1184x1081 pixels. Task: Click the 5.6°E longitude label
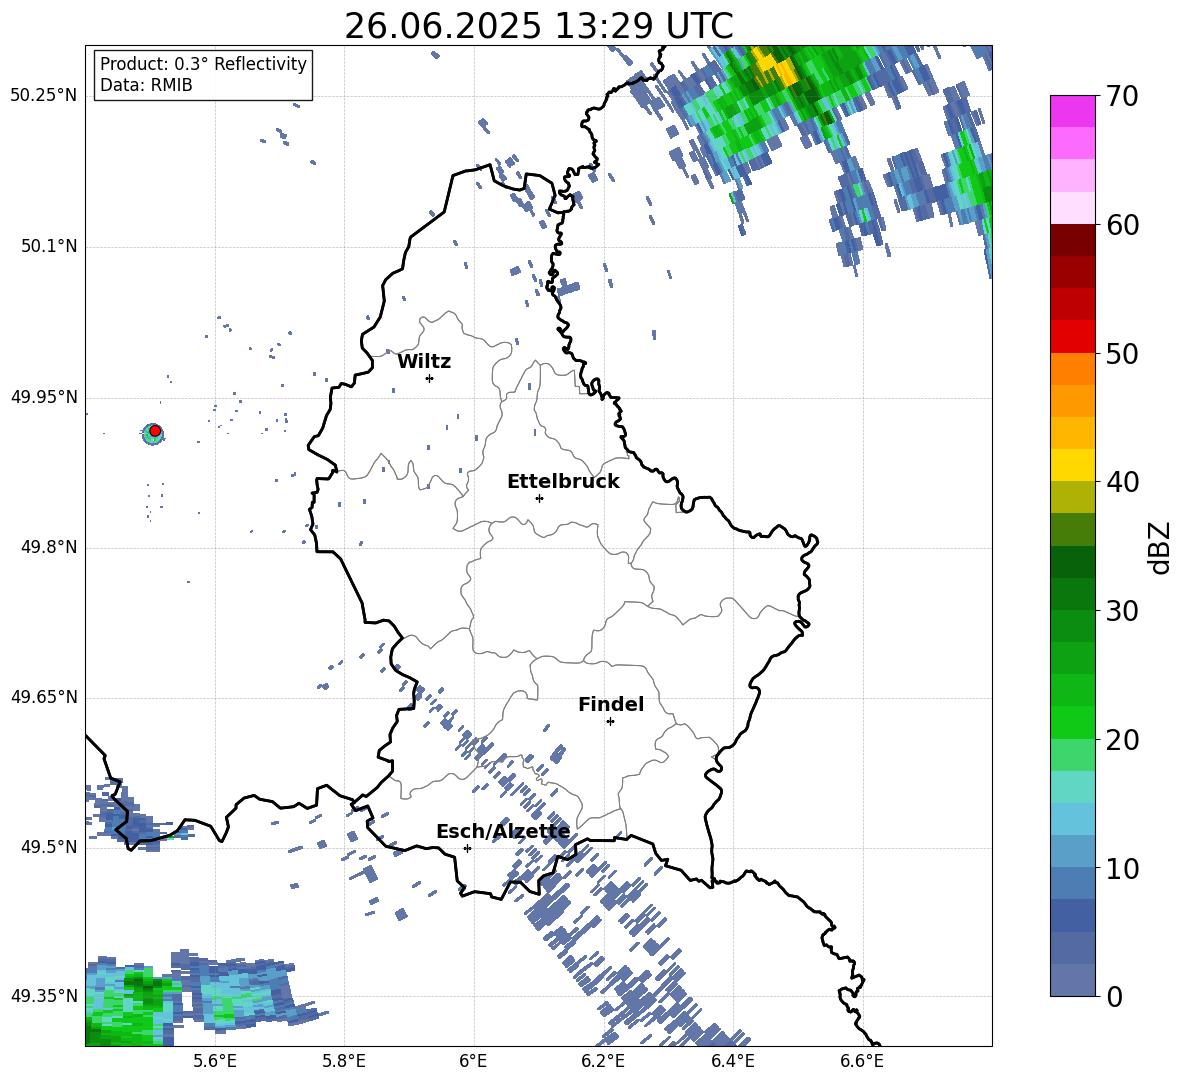coord(215,1061)
